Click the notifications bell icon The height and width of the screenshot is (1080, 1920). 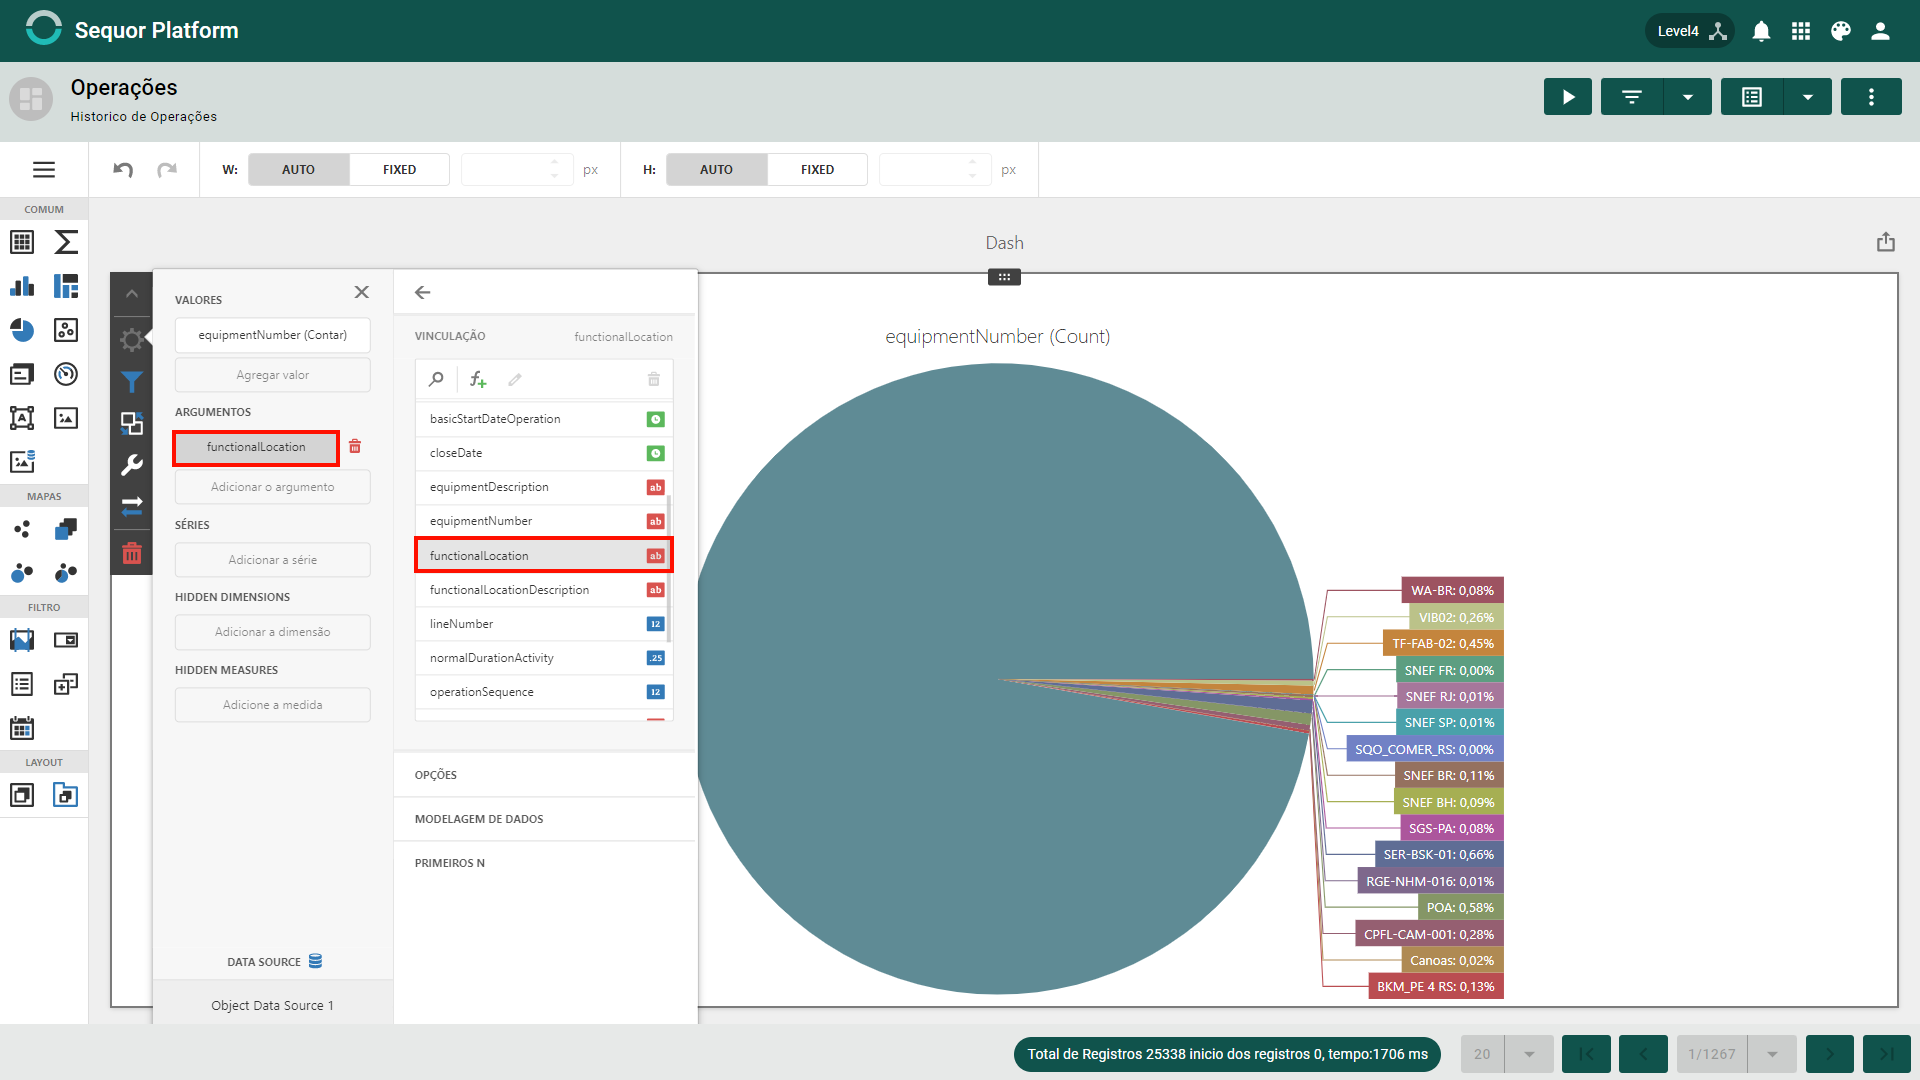pos(1761,31)
